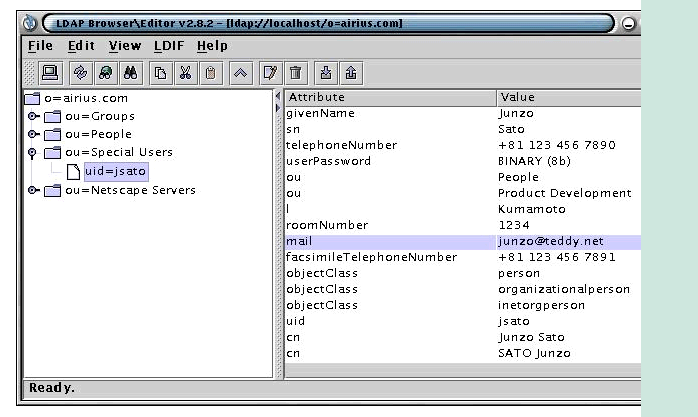698x417 pixels.
Task: Click the value 'Product Development'
Action: 564,194
